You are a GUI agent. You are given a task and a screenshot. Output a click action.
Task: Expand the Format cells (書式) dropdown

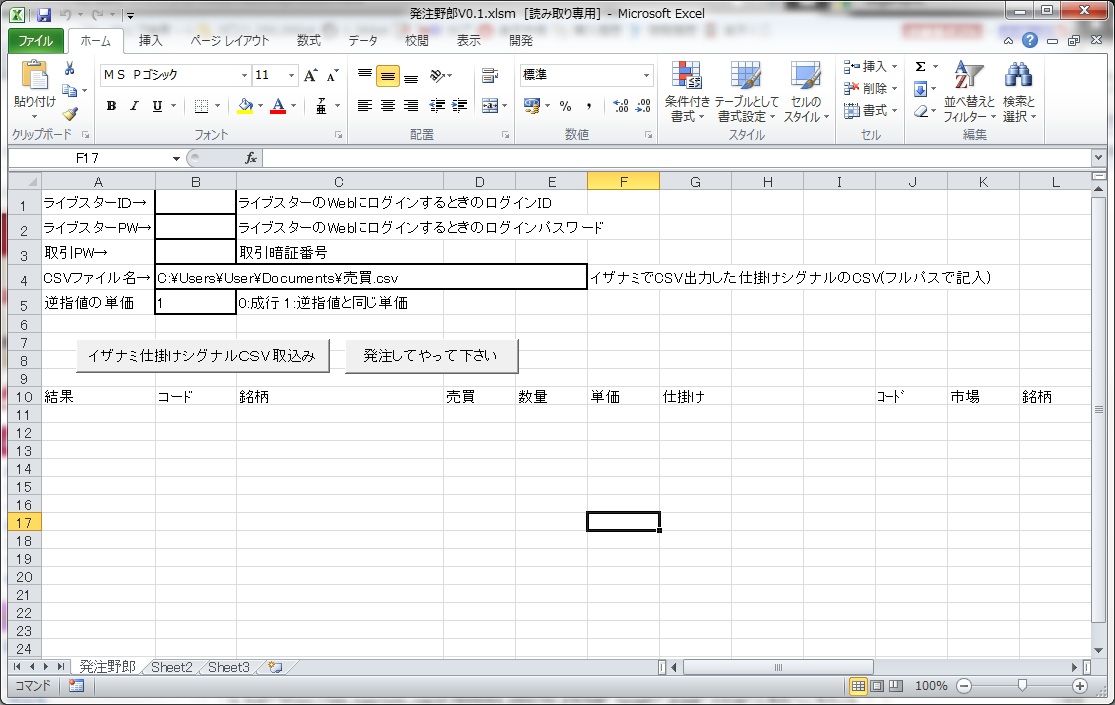point(895,111)
